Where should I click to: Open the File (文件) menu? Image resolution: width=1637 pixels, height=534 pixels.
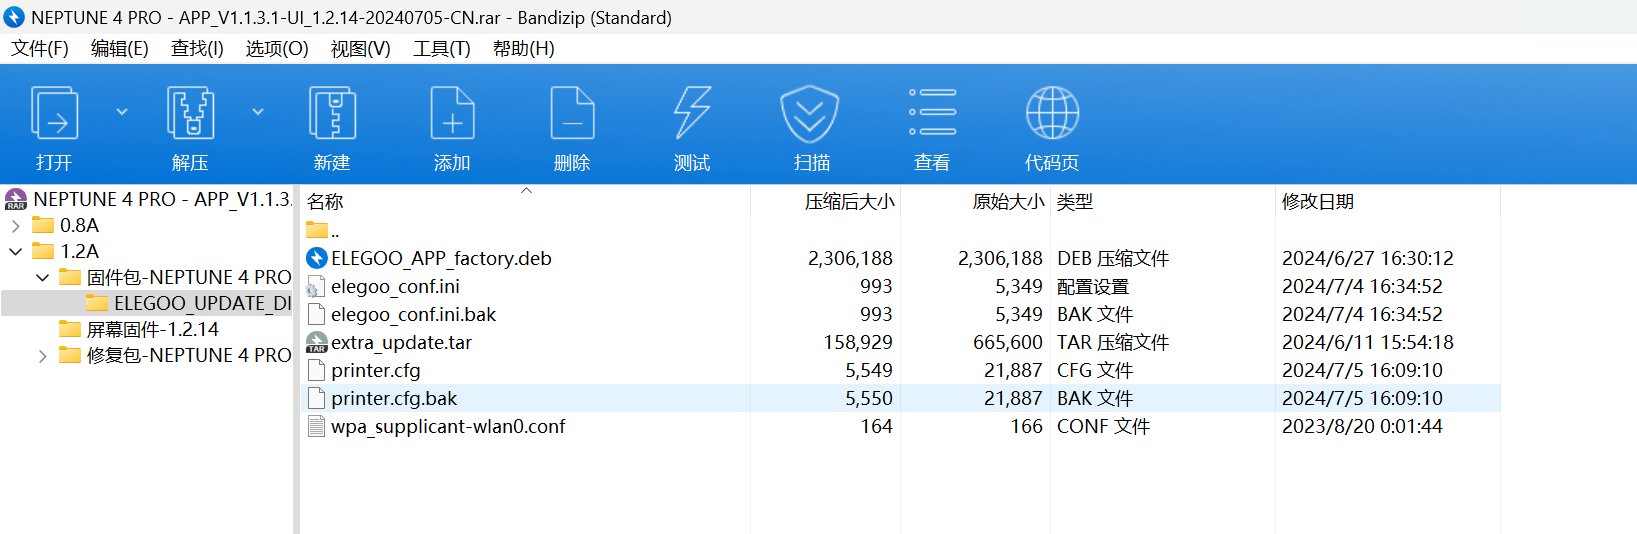click(40, 49)
